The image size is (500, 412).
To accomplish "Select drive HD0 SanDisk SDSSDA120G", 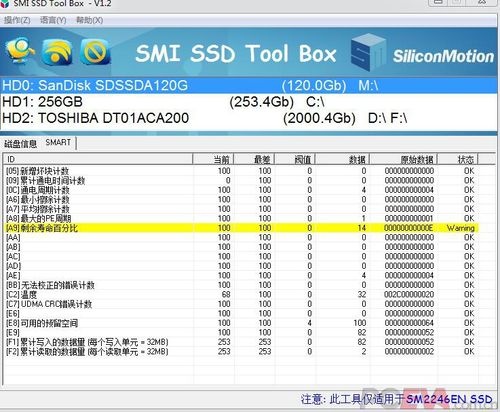I will [x=249, y=86].
